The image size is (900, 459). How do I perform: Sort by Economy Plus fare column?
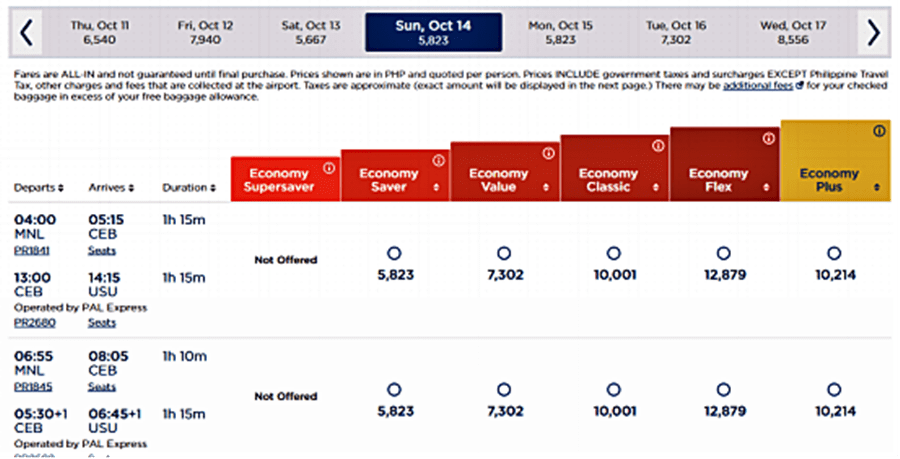[x=877, y=187]
